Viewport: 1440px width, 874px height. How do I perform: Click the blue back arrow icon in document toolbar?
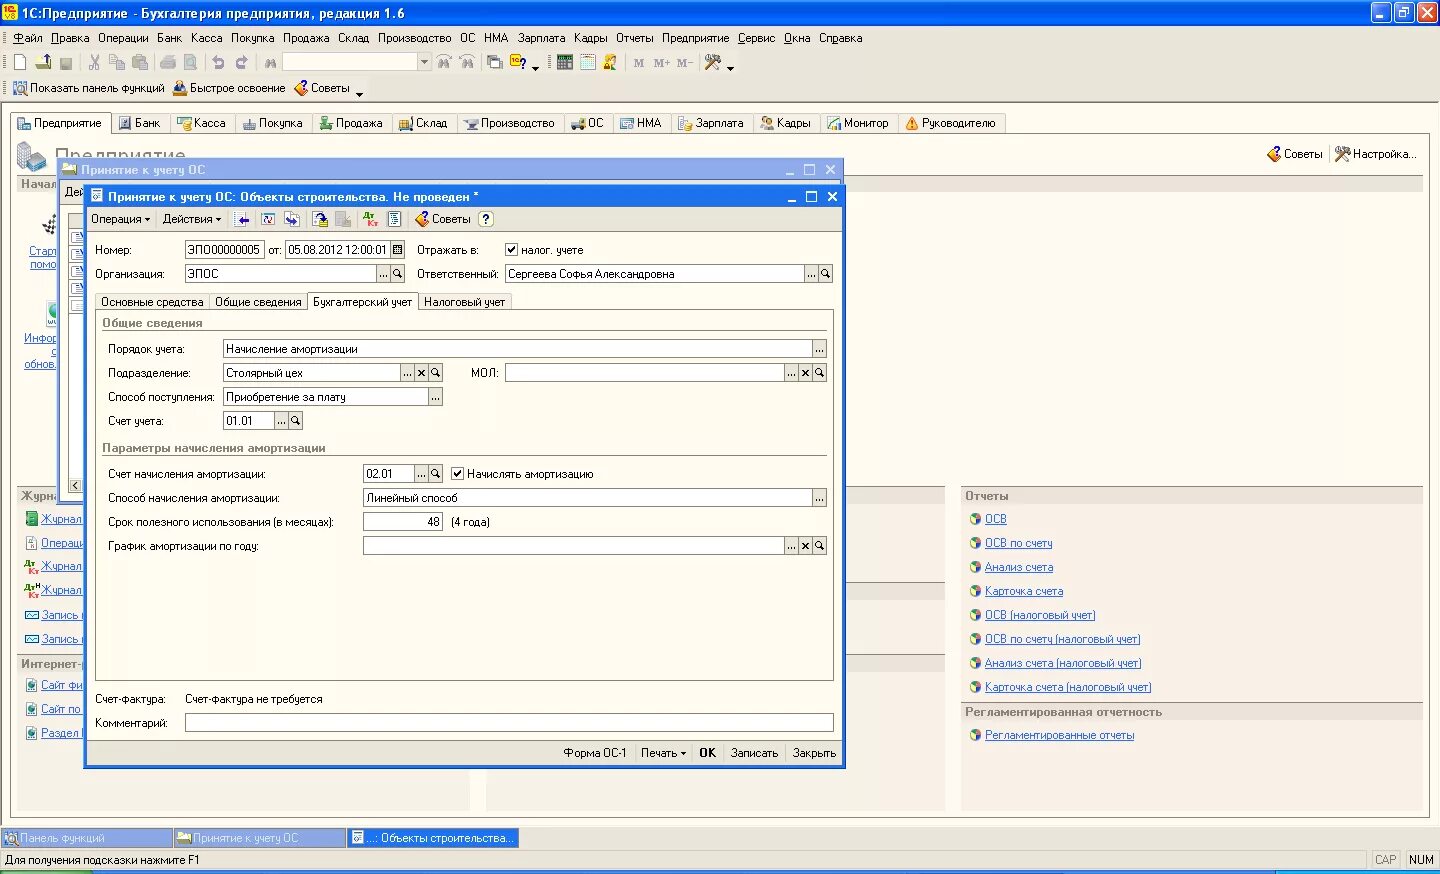pos(242,219)
